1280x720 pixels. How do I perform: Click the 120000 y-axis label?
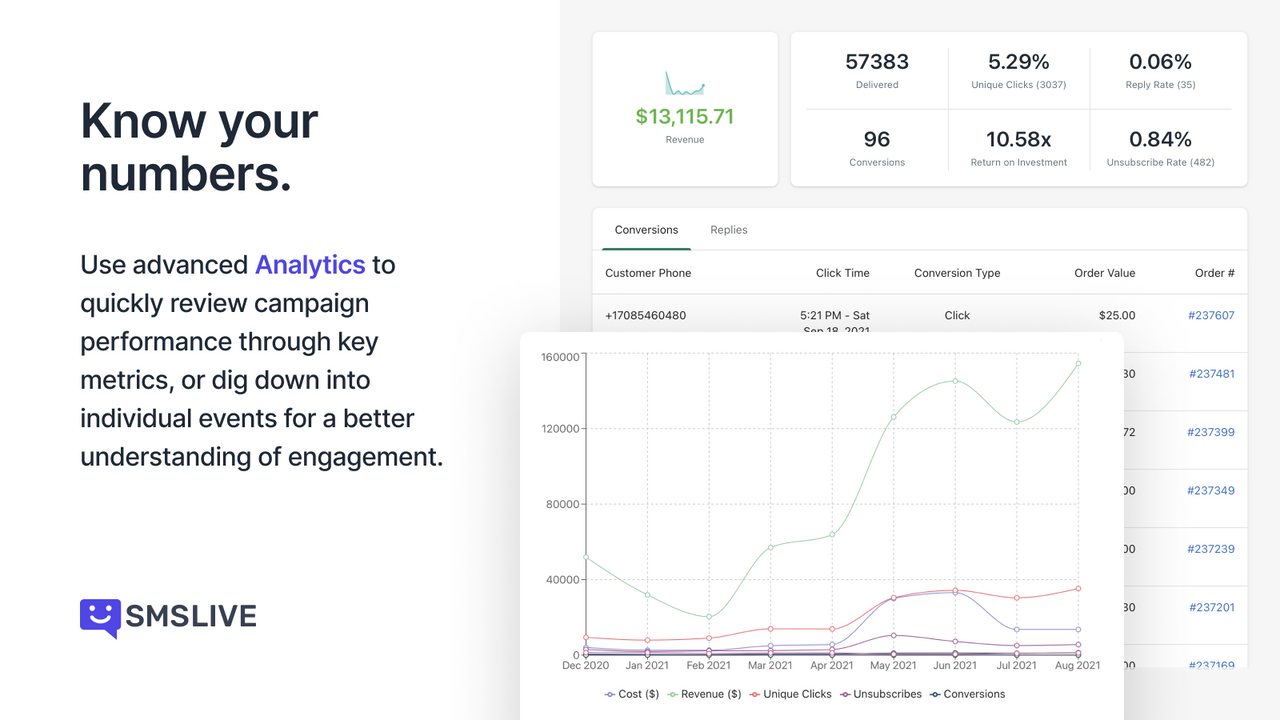(560, 429)
